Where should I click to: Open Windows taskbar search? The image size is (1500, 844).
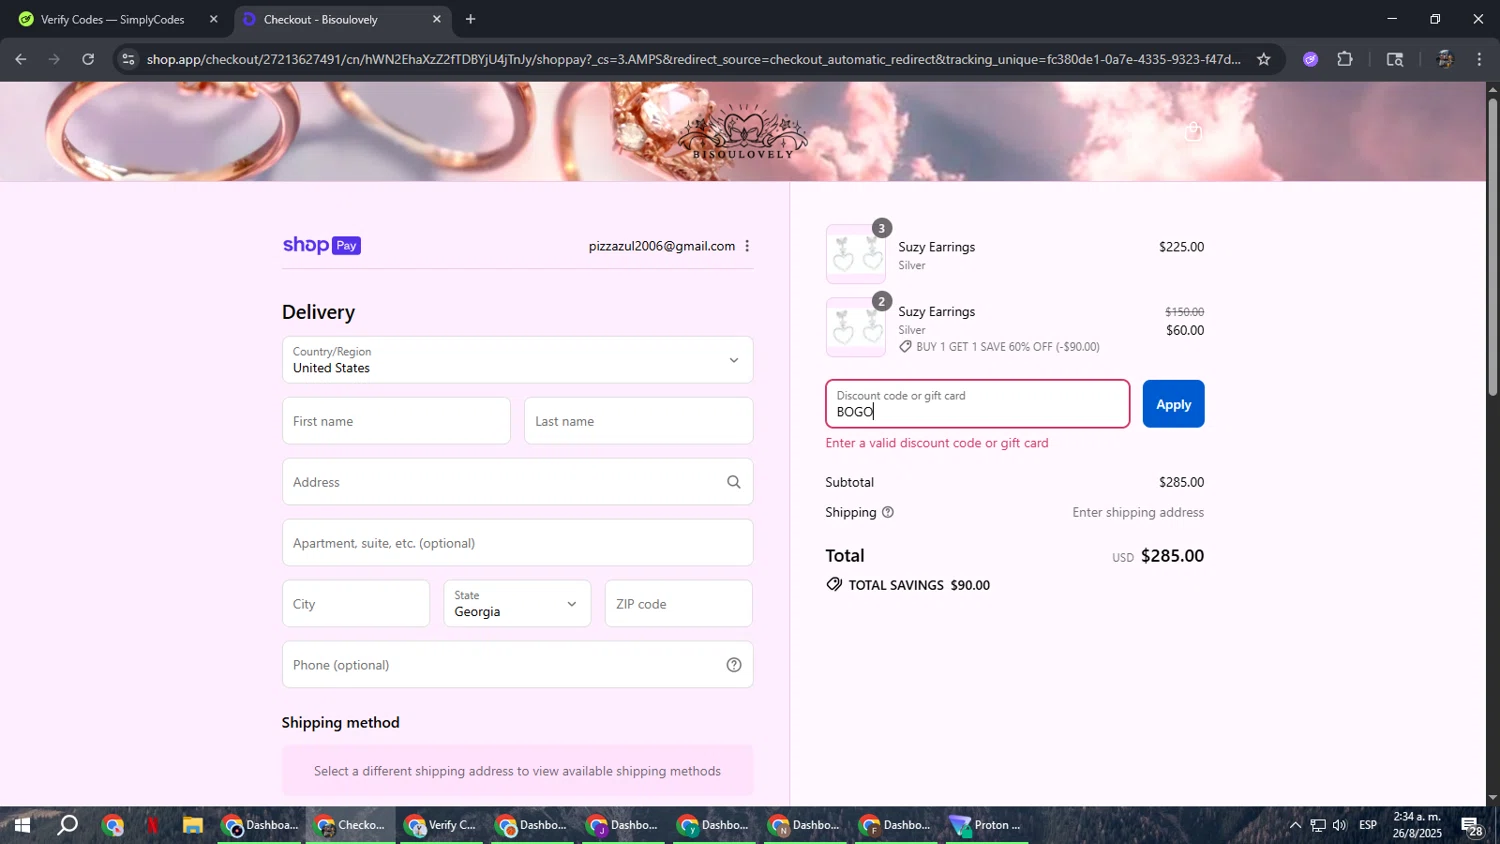tap(67, 825)
